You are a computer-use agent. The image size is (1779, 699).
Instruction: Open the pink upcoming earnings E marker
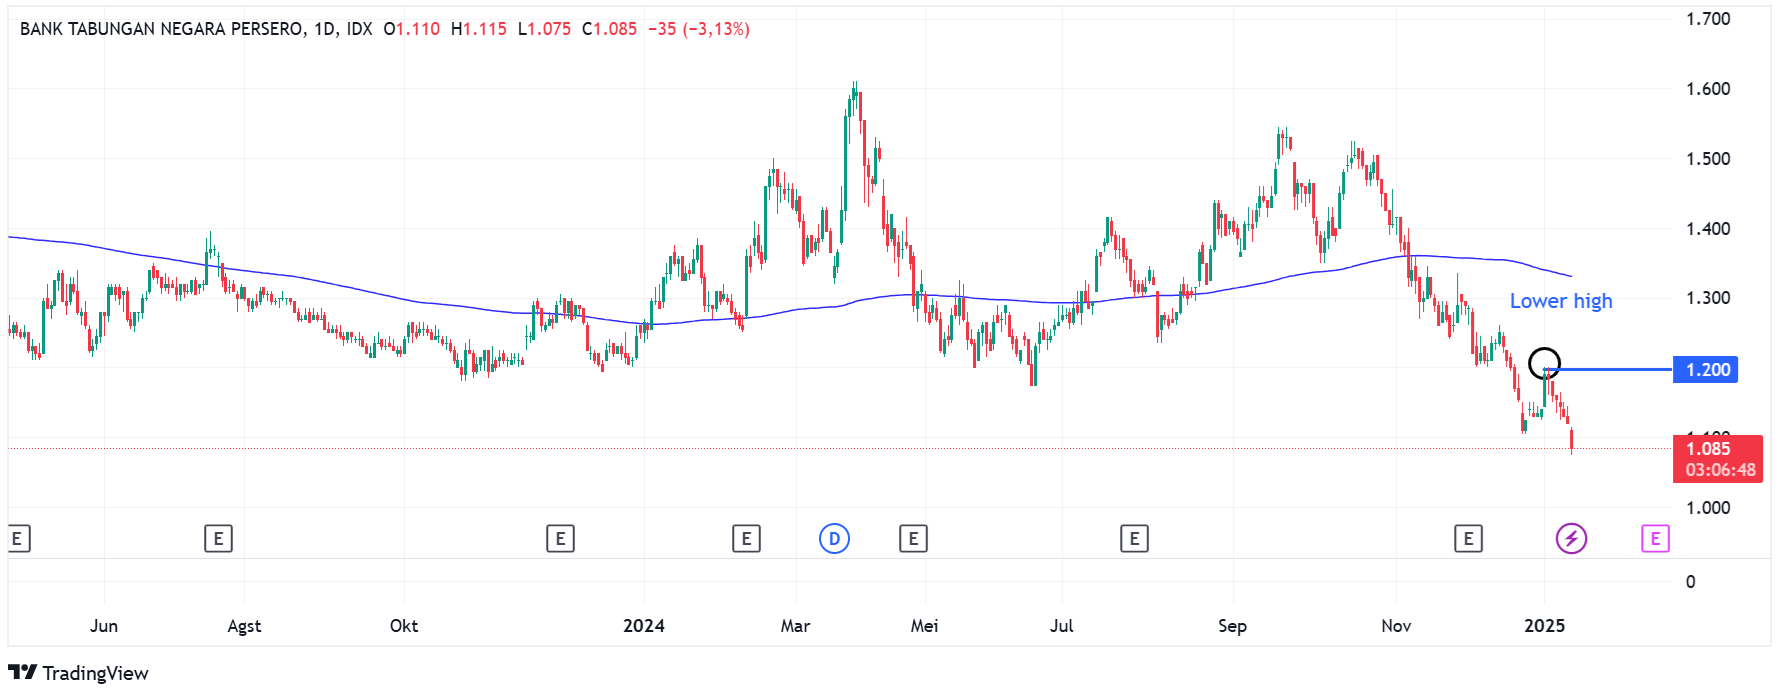click(x=1655, y=539)
